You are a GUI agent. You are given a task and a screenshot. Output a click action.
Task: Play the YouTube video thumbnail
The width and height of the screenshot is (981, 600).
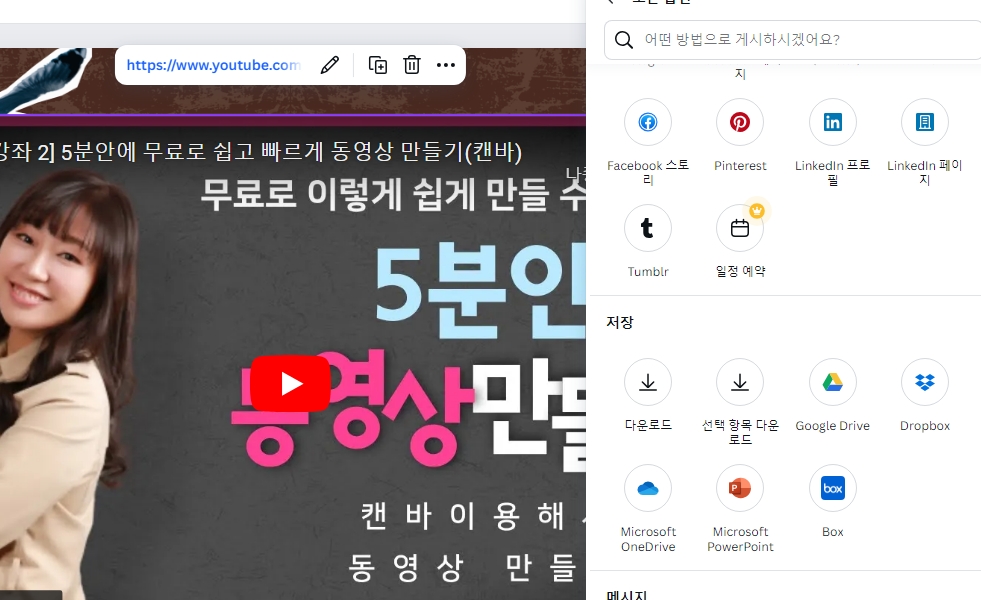point(289,383)
